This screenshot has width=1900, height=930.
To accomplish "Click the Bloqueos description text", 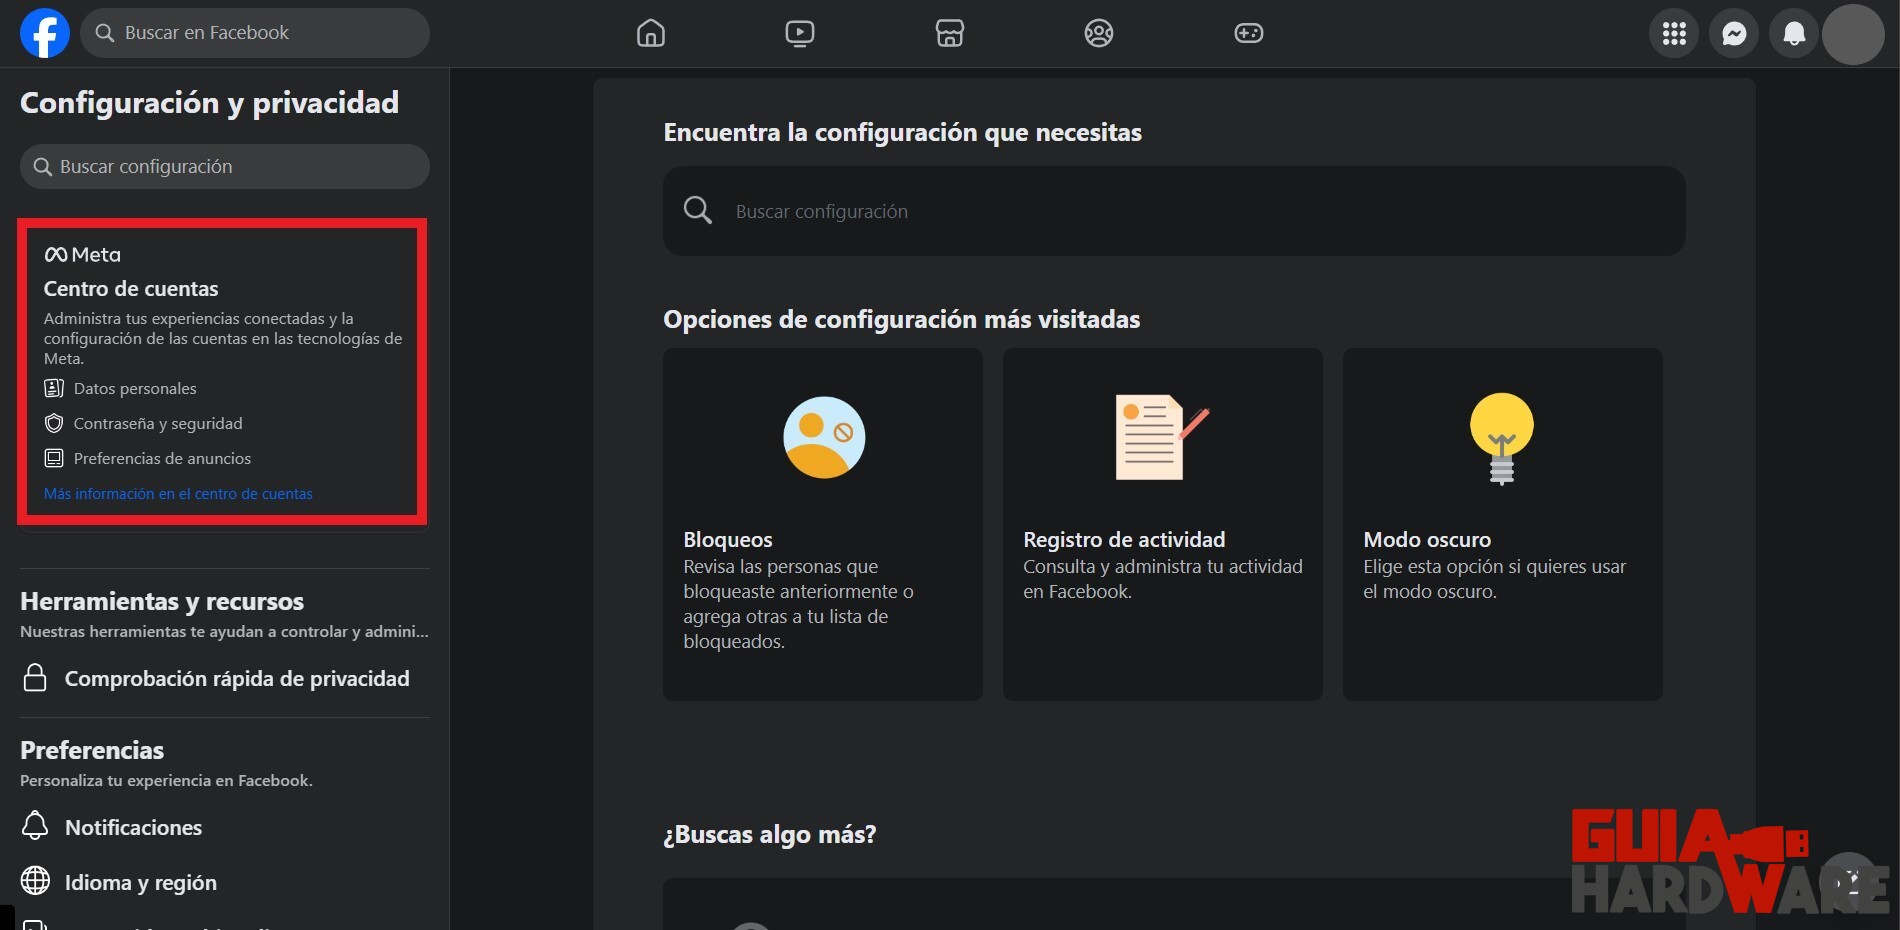I will tap(798, 604).
